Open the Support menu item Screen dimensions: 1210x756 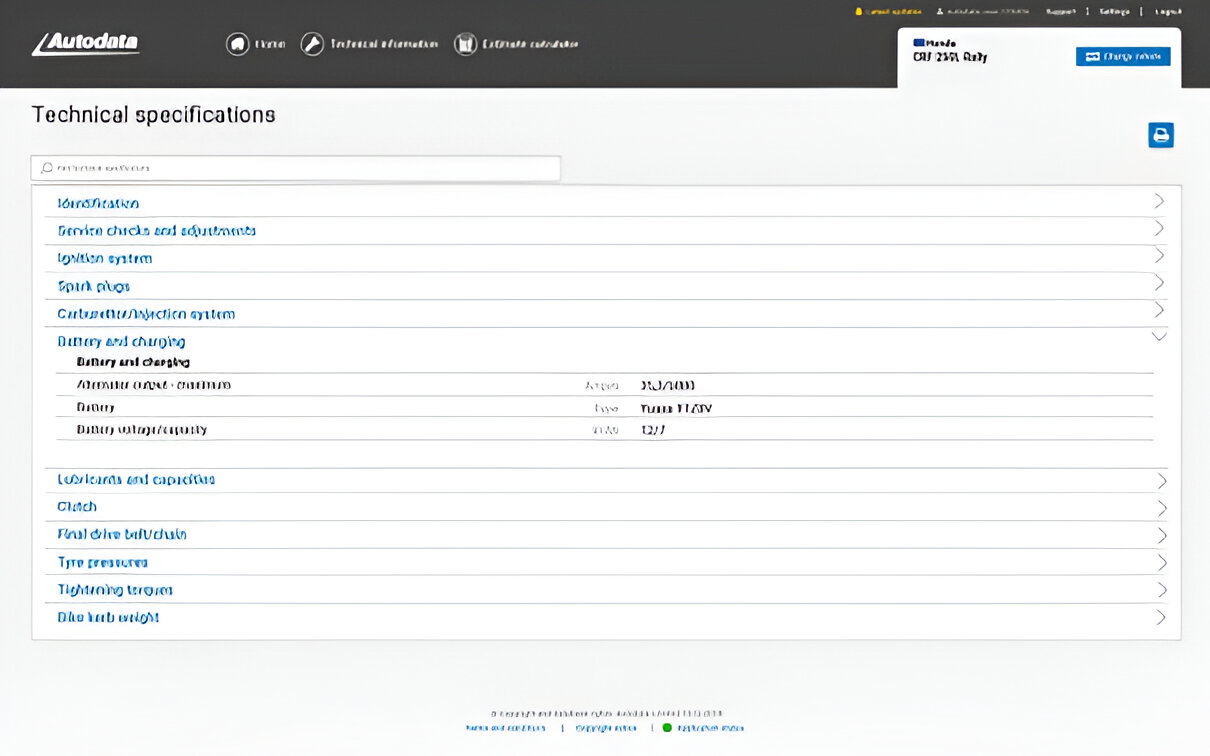coord(1060,12)
